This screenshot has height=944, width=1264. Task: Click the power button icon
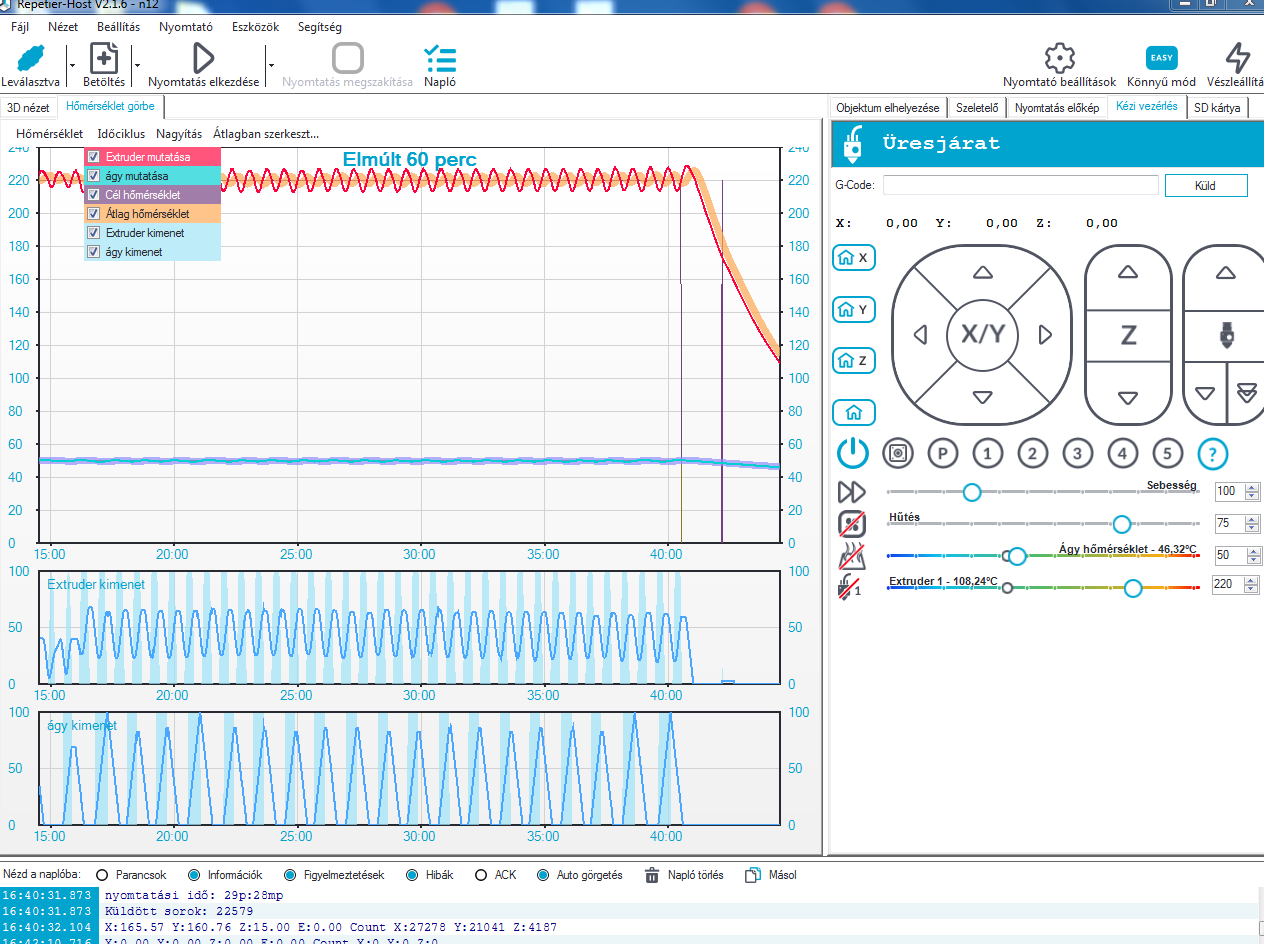852,454
